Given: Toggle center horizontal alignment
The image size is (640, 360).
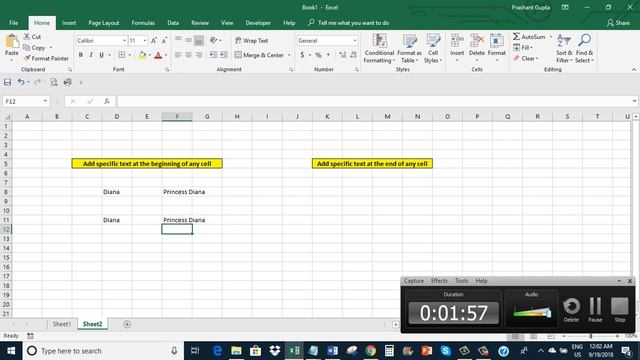Looking at the screenshot, I should click(x=189, y=55).
